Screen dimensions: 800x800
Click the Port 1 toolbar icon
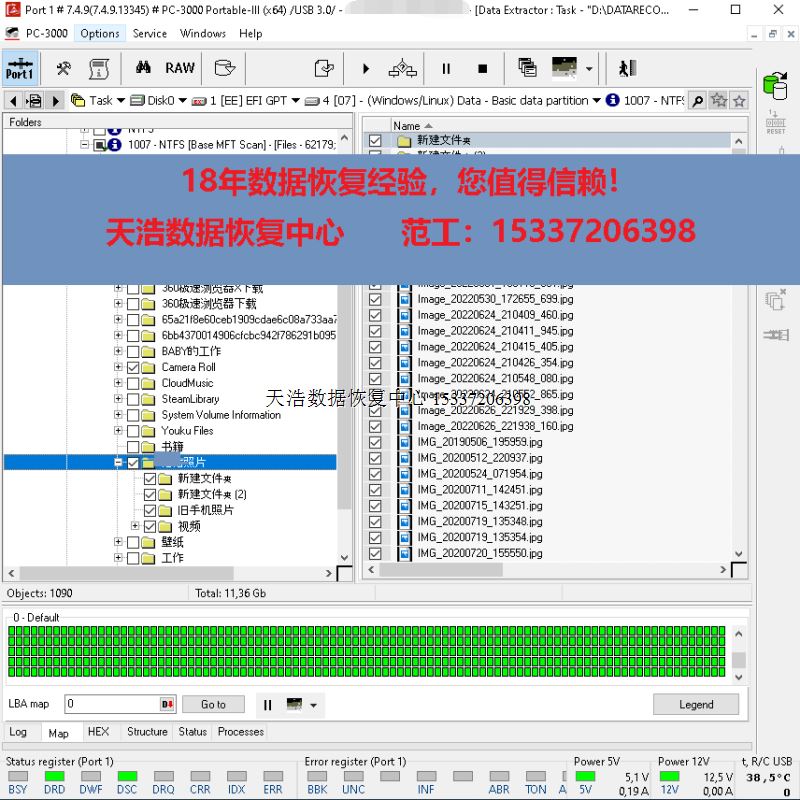pos(19,68)
